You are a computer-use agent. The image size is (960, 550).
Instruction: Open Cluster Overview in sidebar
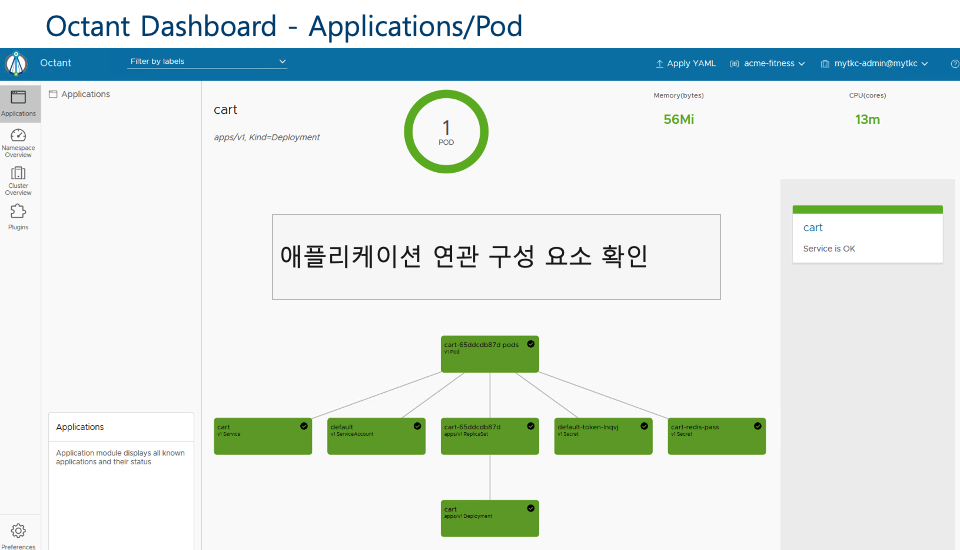click(18, 181)
